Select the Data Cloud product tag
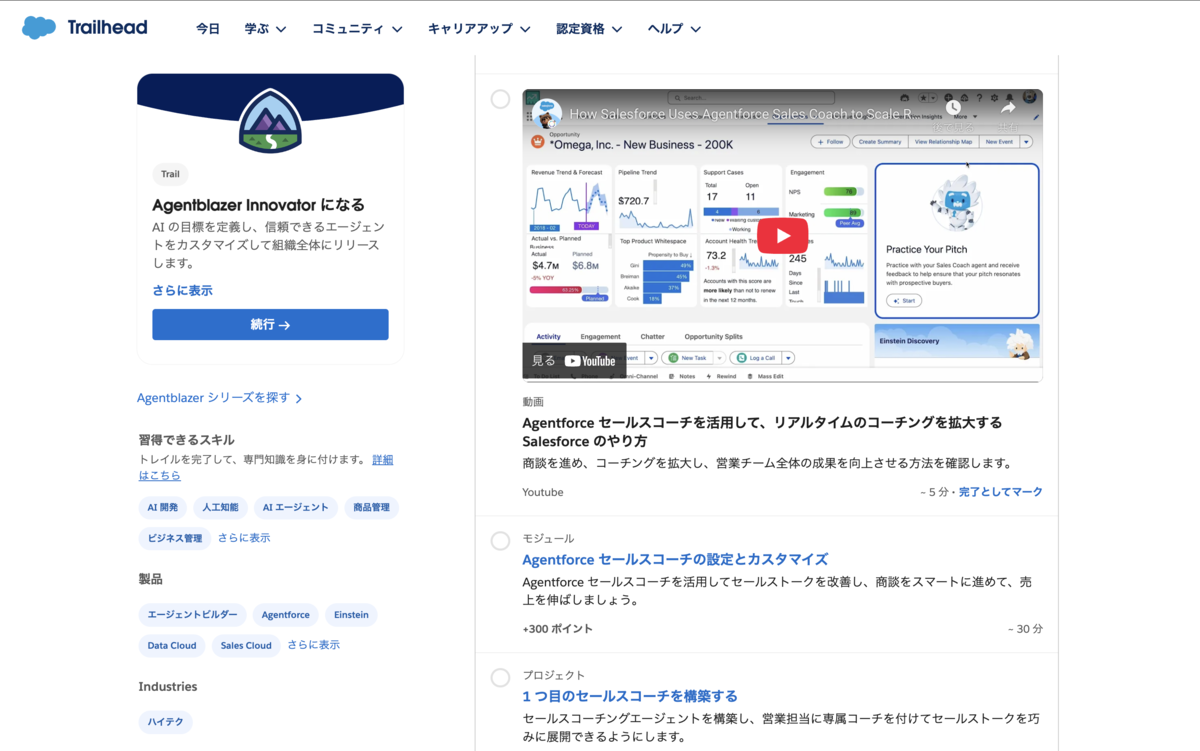The width and height of the screenshot is (1200, 751). click(x=172, y=645)
